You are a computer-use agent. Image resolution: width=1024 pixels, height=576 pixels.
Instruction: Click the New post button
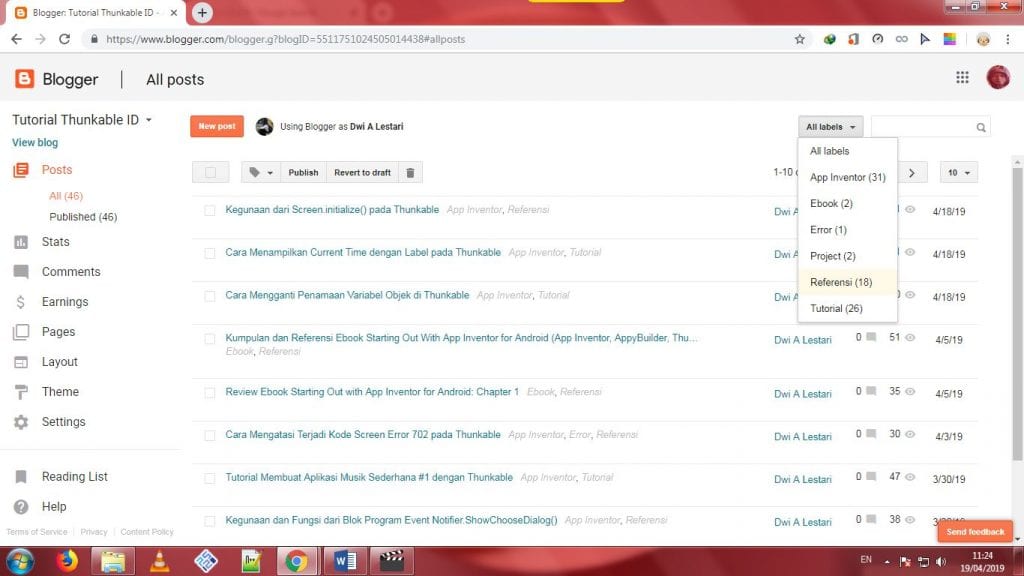[x=217, y=126]
